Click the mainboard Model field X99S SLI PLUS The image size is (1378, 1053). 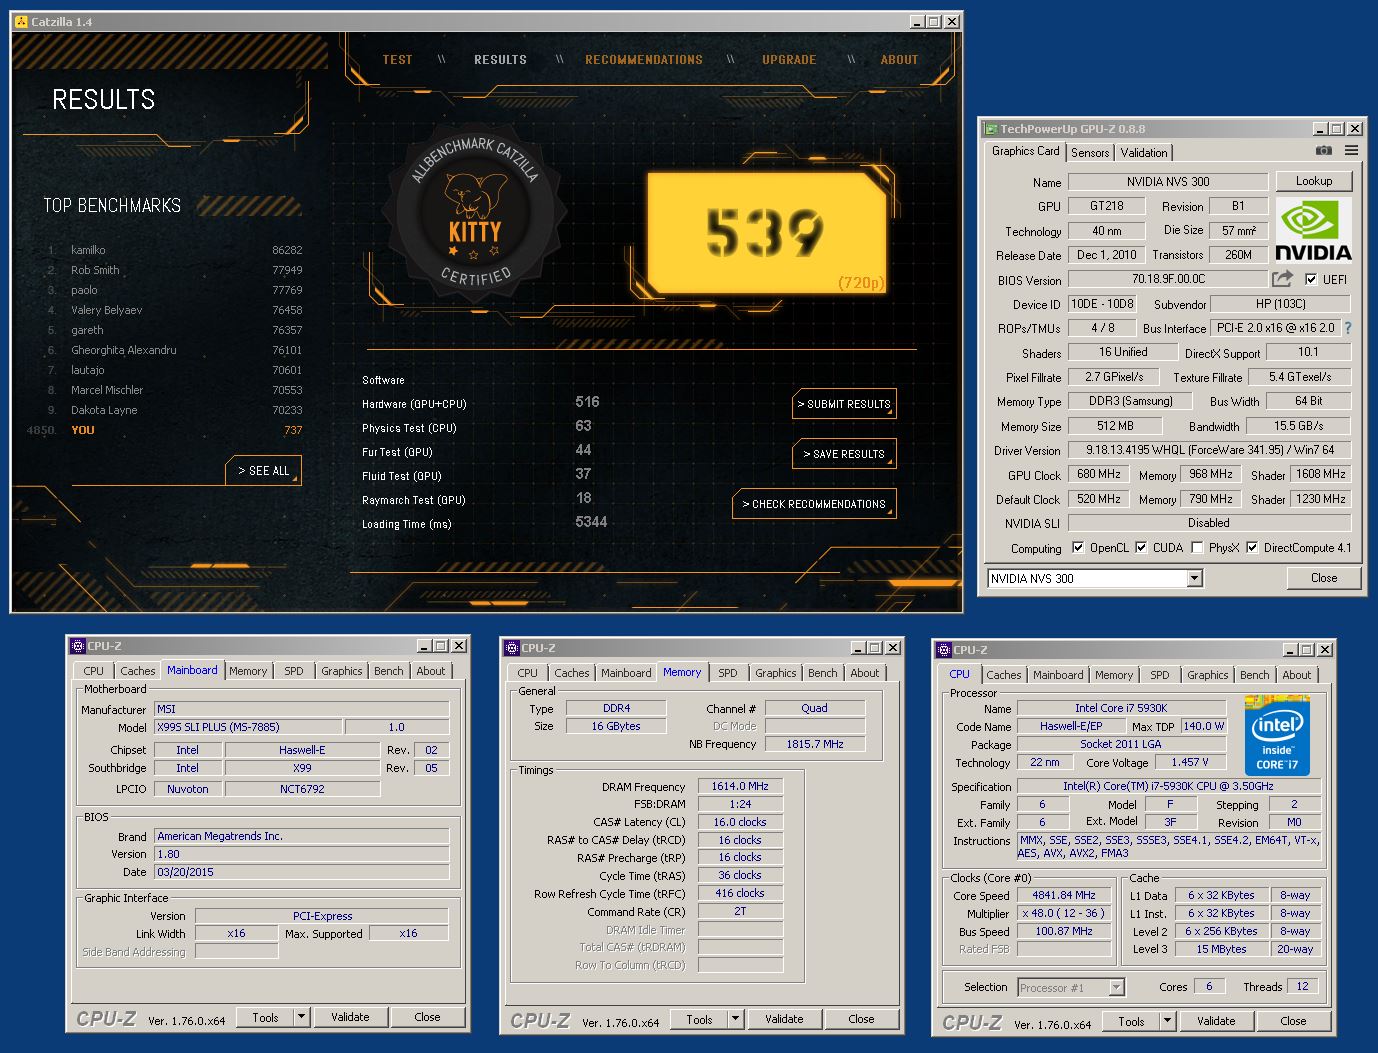point(248,727)
